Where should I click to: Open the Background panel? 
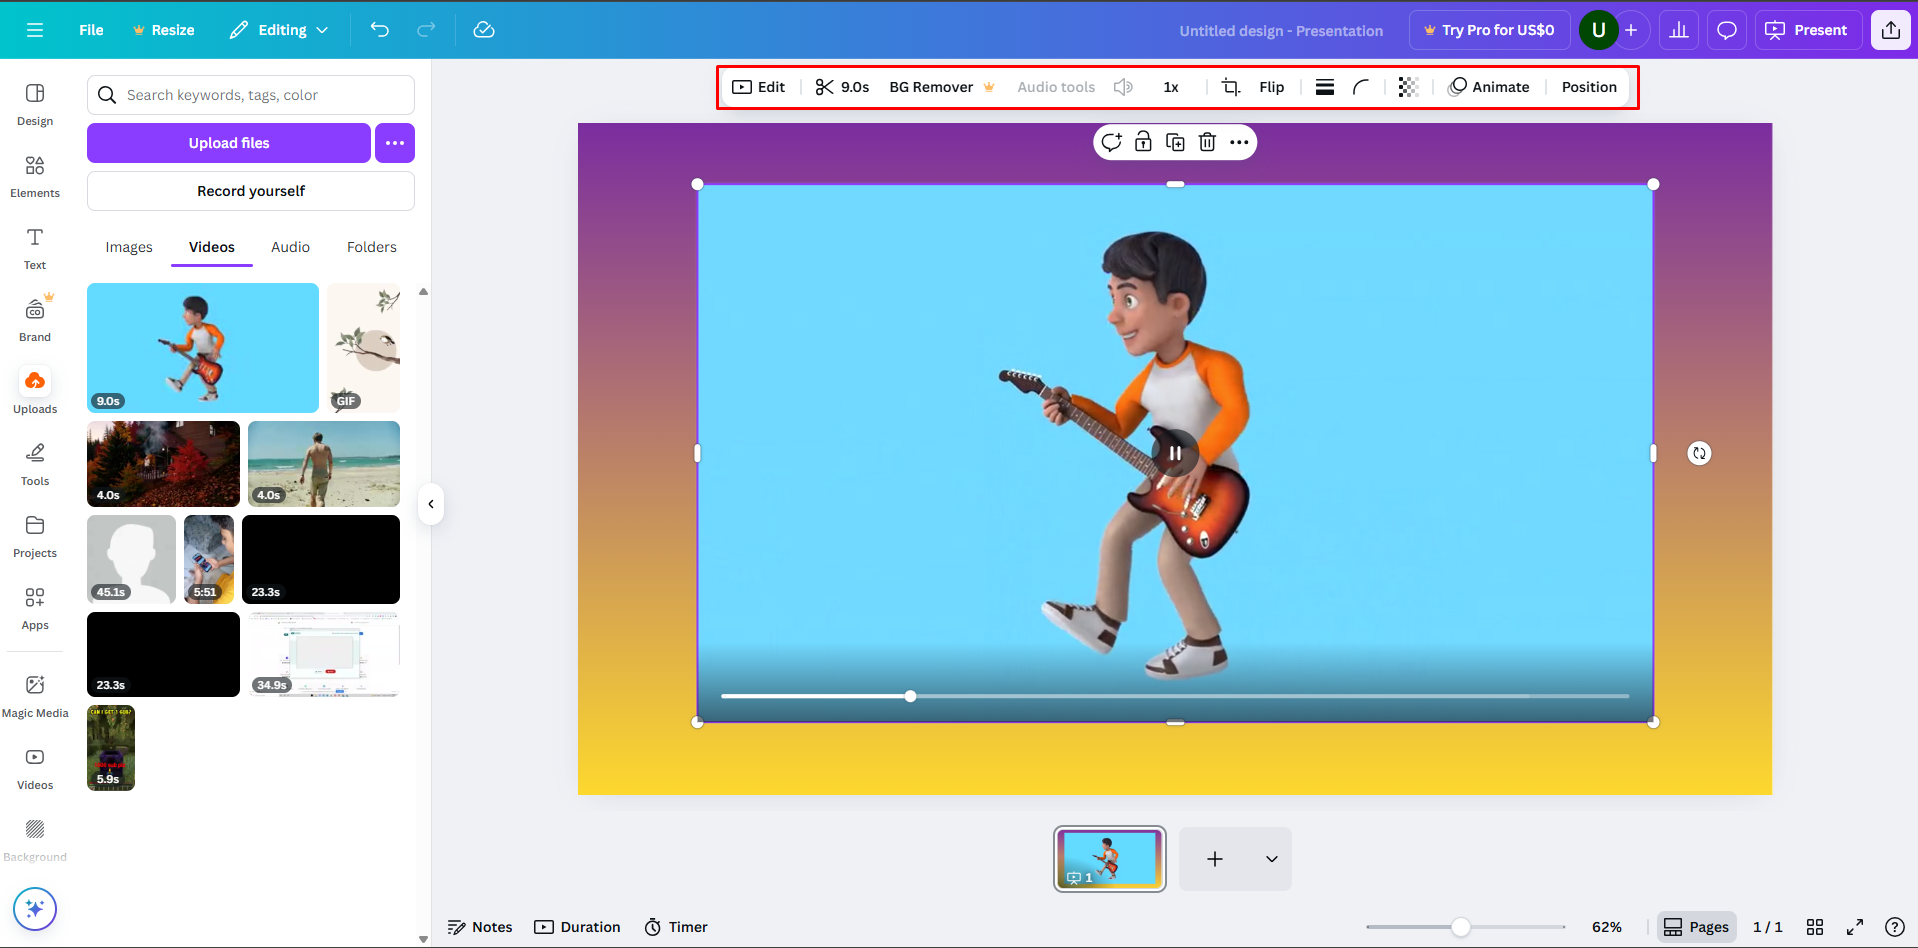35,840
